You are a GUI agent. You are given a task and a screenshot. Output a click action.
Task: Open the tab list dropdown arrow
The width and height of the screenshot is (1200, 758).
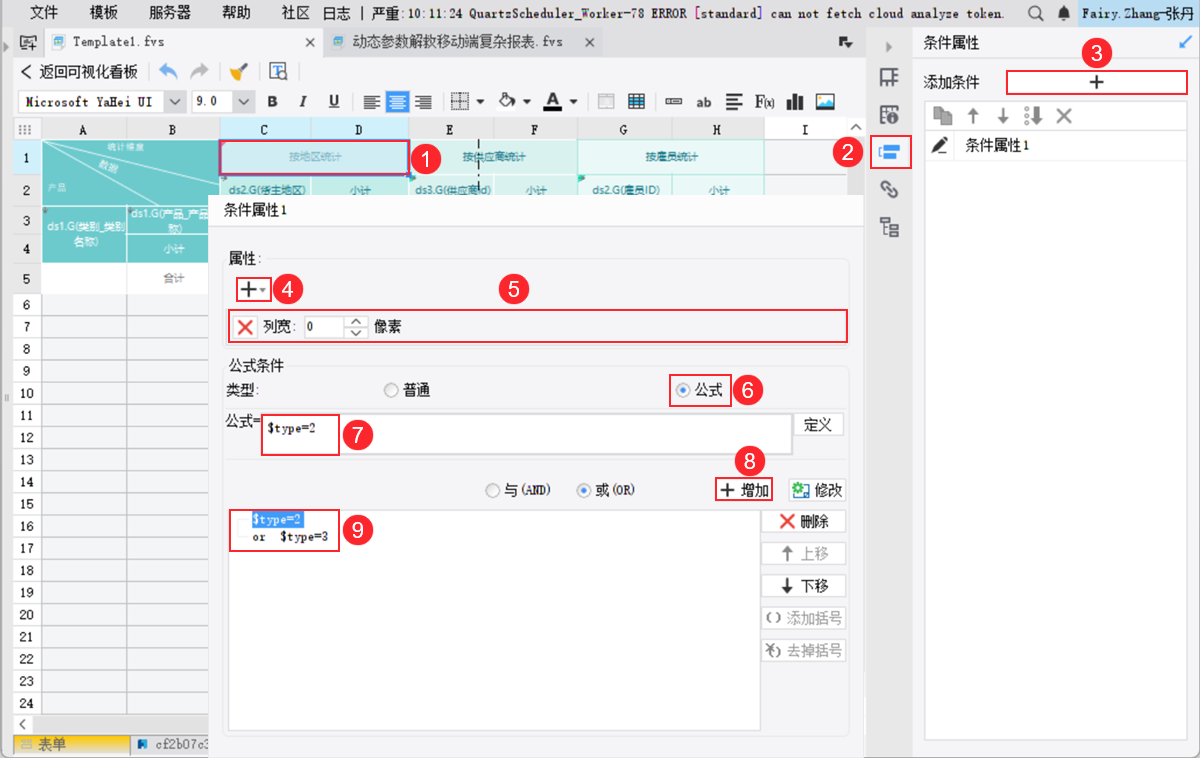click(845, 43)
